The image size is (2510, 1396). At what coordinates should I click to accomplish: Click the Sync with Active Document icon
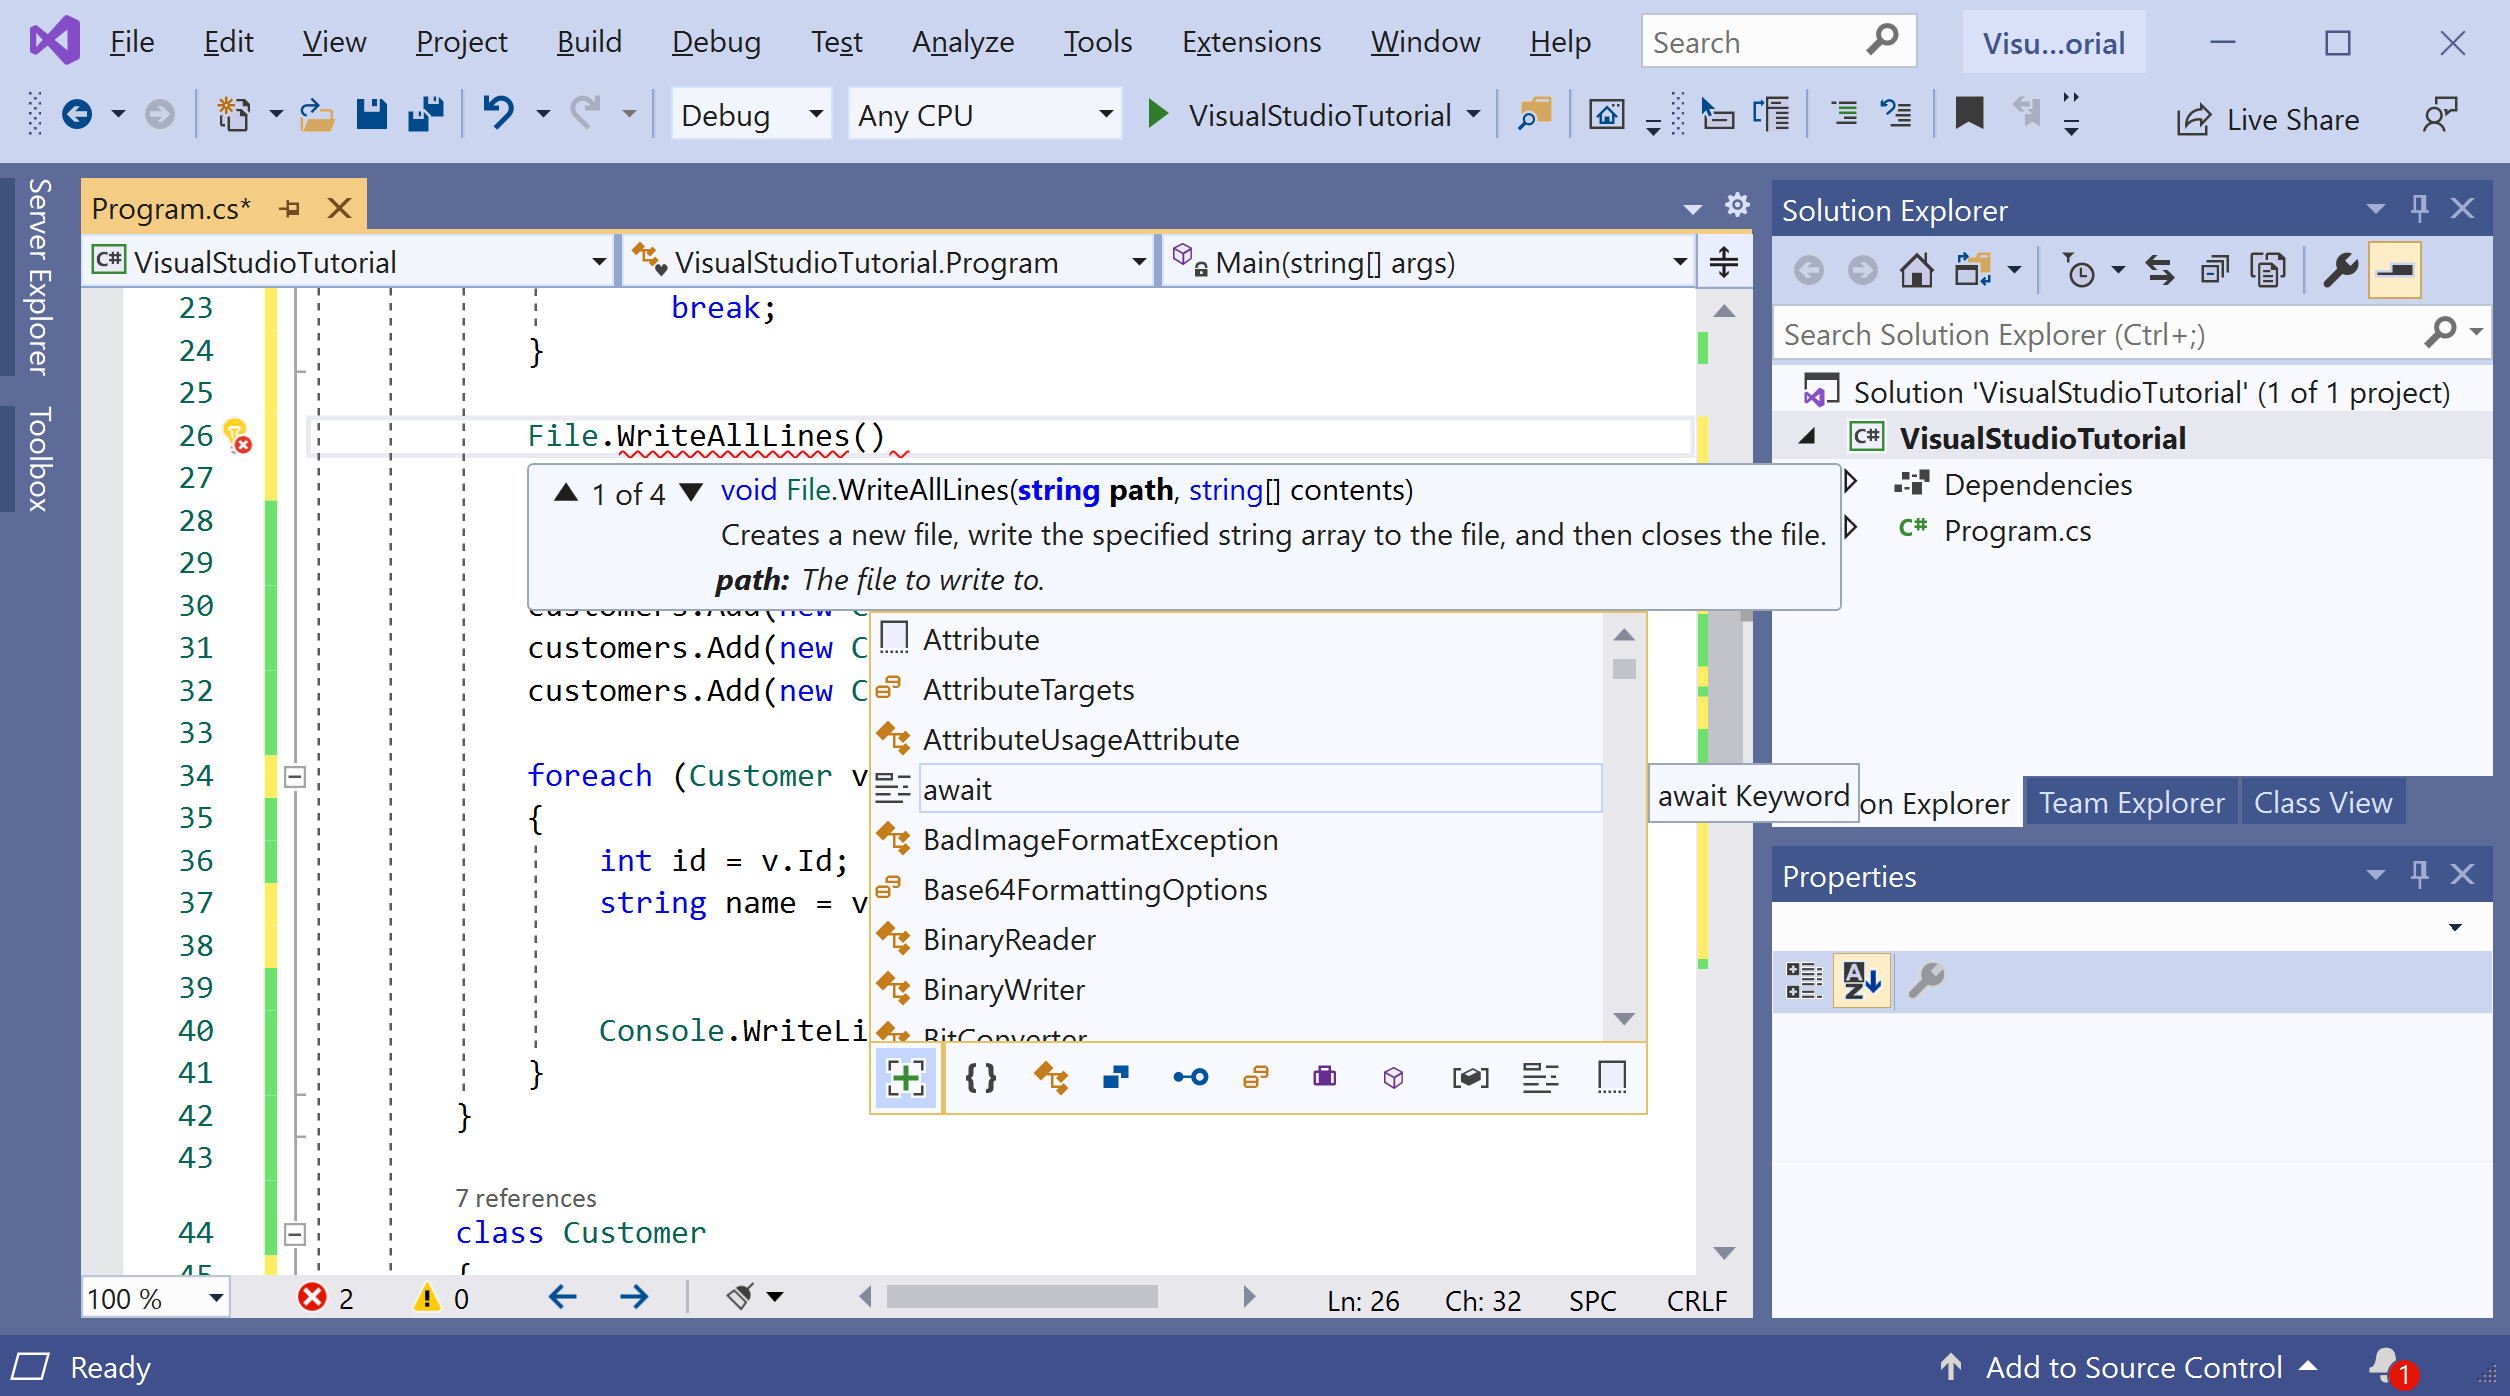[2160, 270]
